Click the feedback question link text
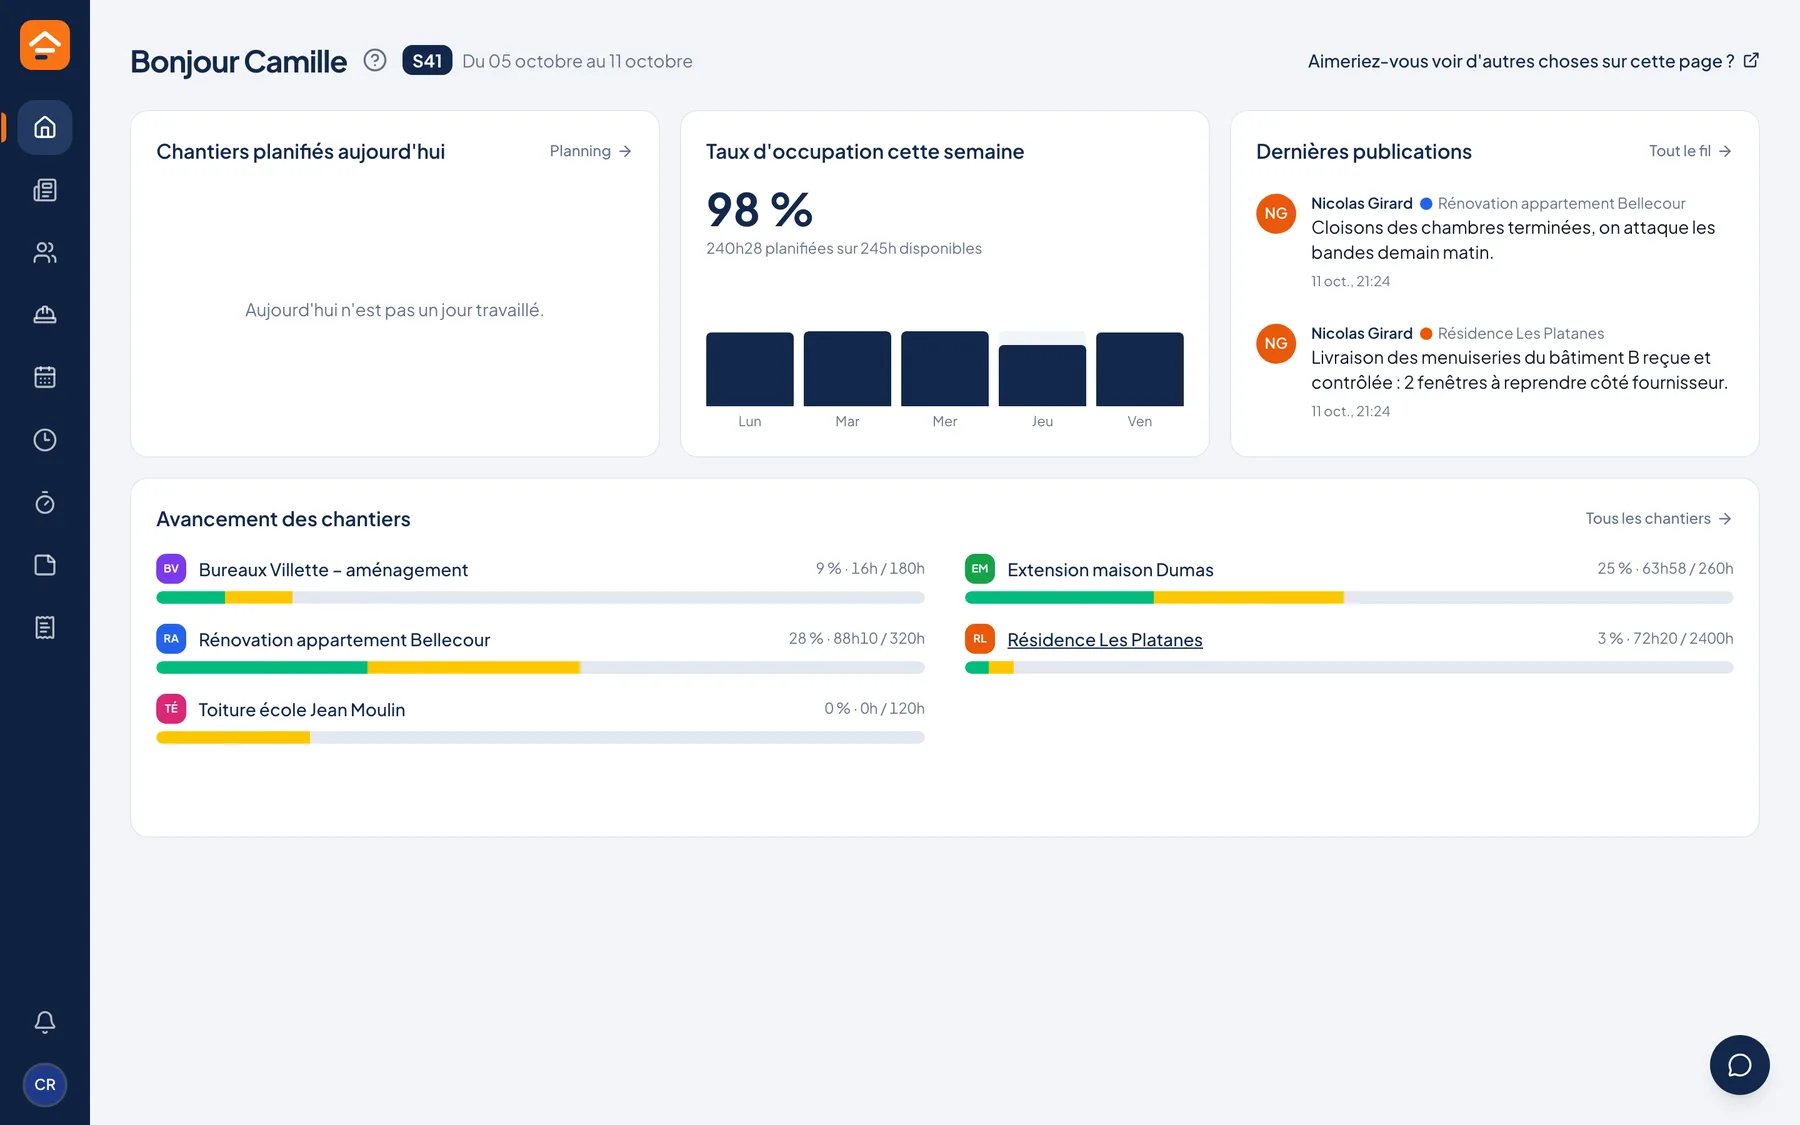The height and width of the screenshot is (1125, 1800). tap(1521, 61)
